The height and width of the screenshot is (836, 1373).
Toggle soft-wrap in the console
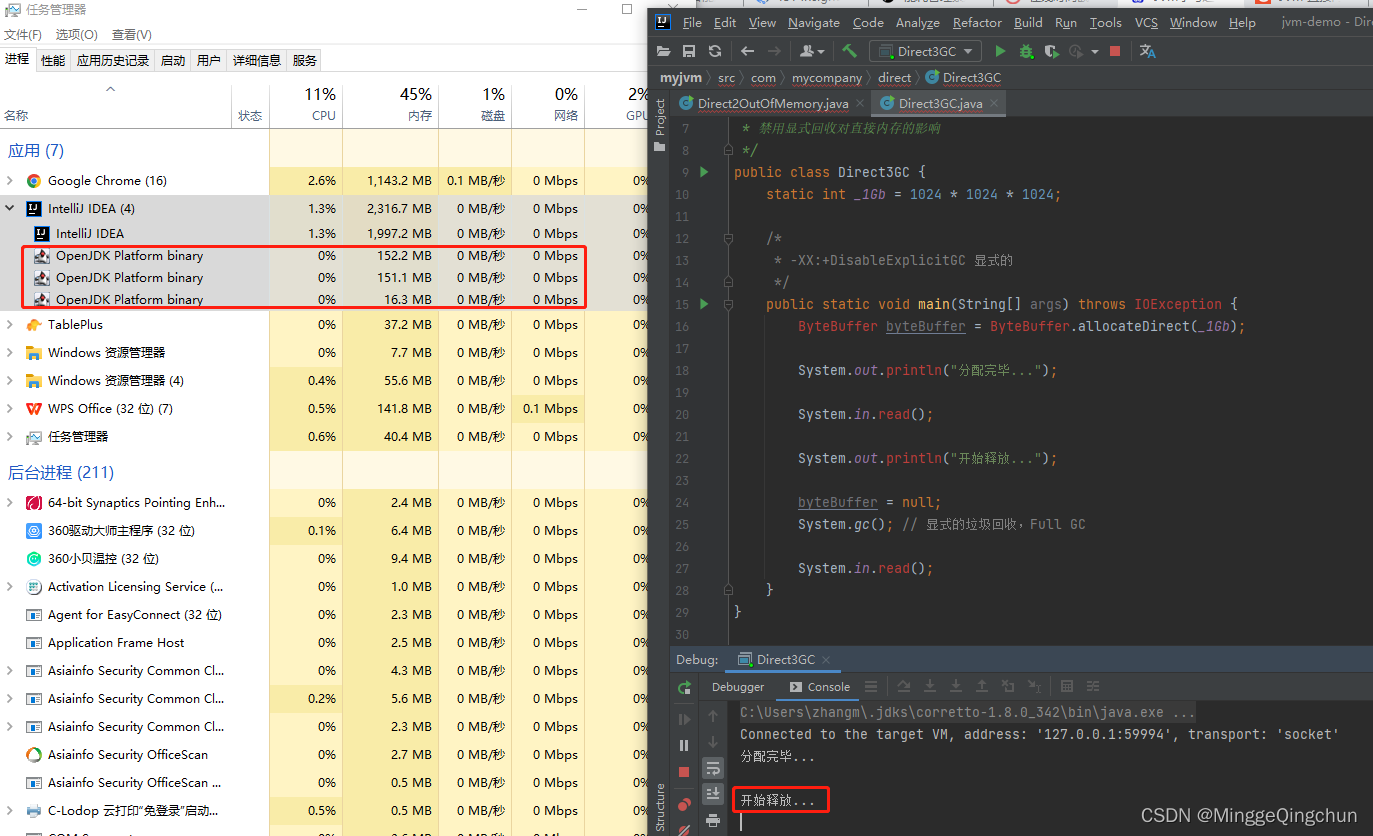pos(713,768)
